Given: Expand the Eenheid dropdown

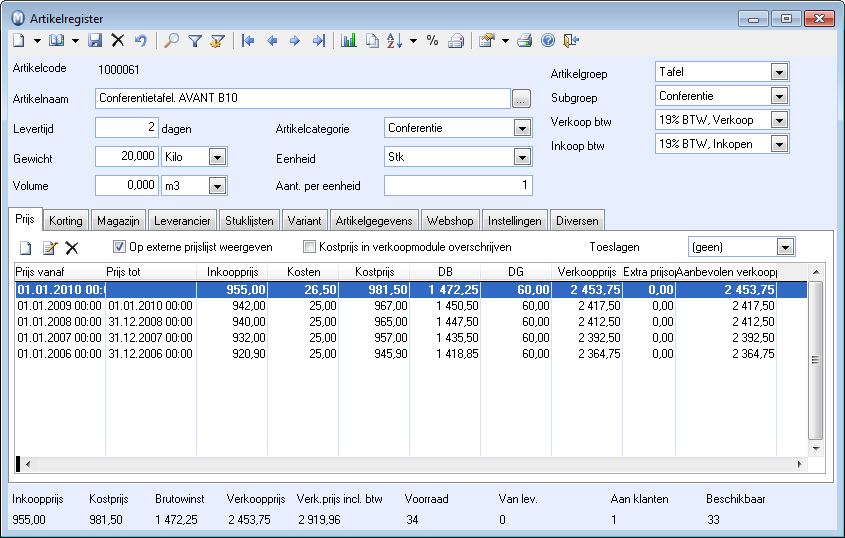Looking at the screenshot, I should coord(521,157).
